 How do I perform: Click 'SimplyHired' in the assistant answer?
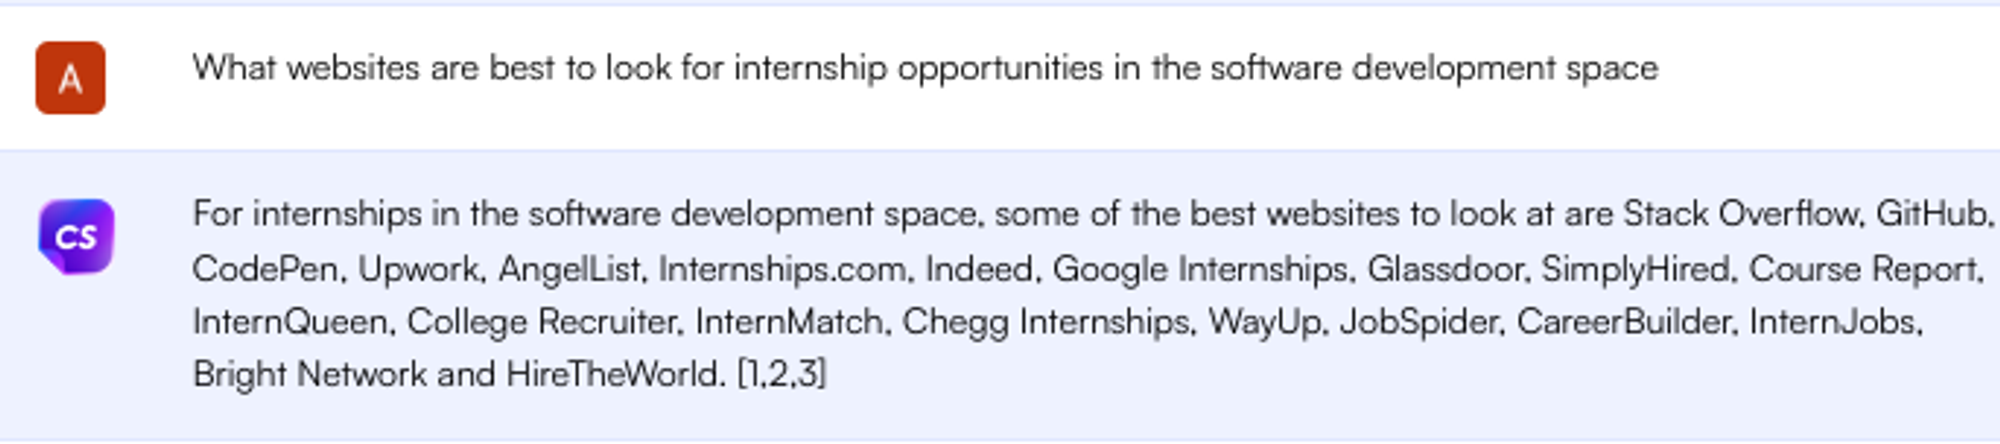pyautogui.click(x=1635, y=269)
